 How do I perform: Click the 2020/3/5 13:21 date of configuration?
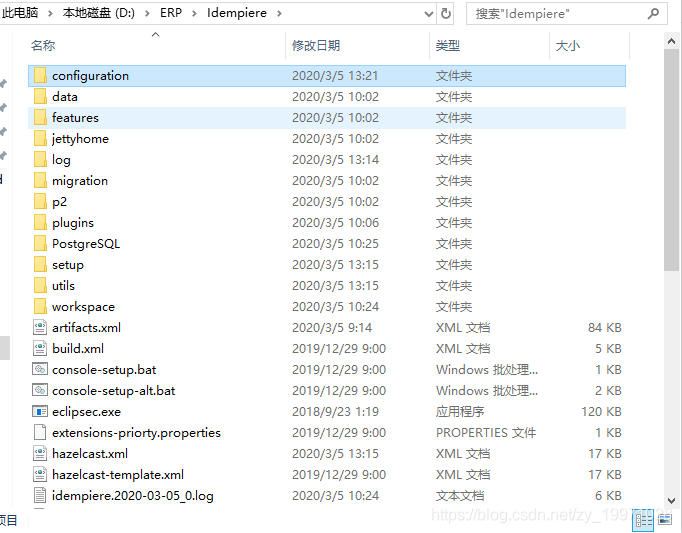pos(335,76)
